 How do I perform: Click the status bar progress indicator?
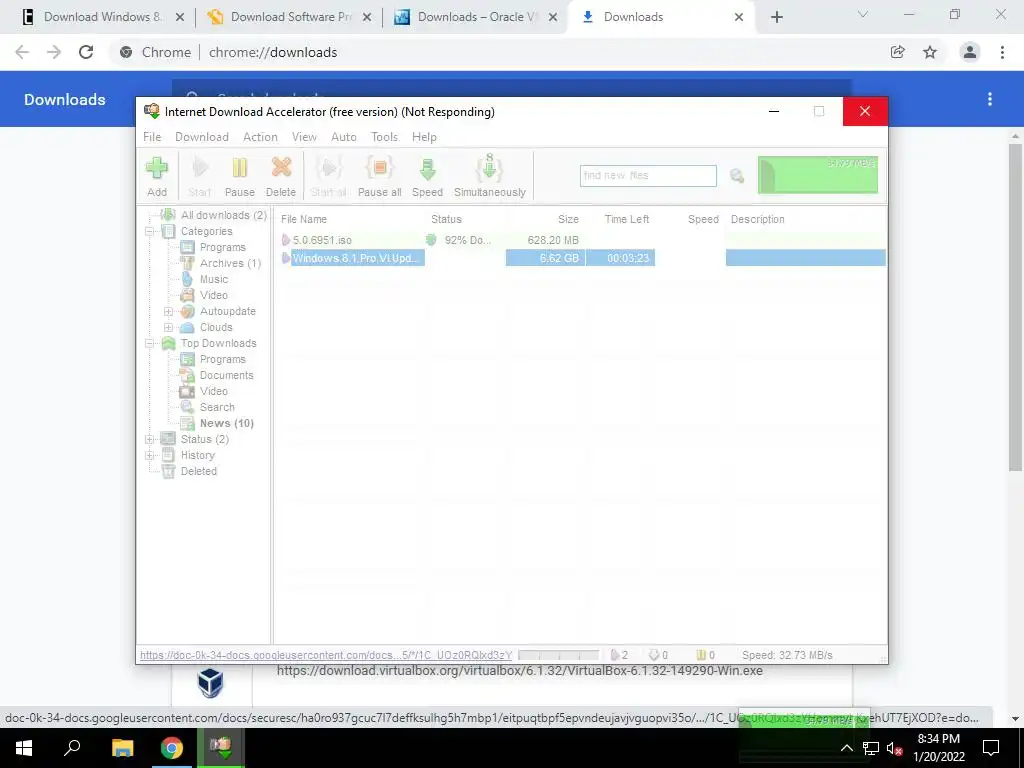pos(558,654)
